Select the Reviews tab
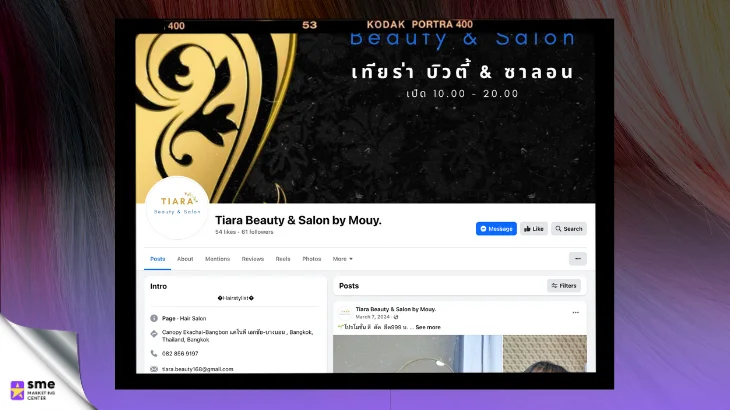This screenshot has width=730, height=410. 253,259
